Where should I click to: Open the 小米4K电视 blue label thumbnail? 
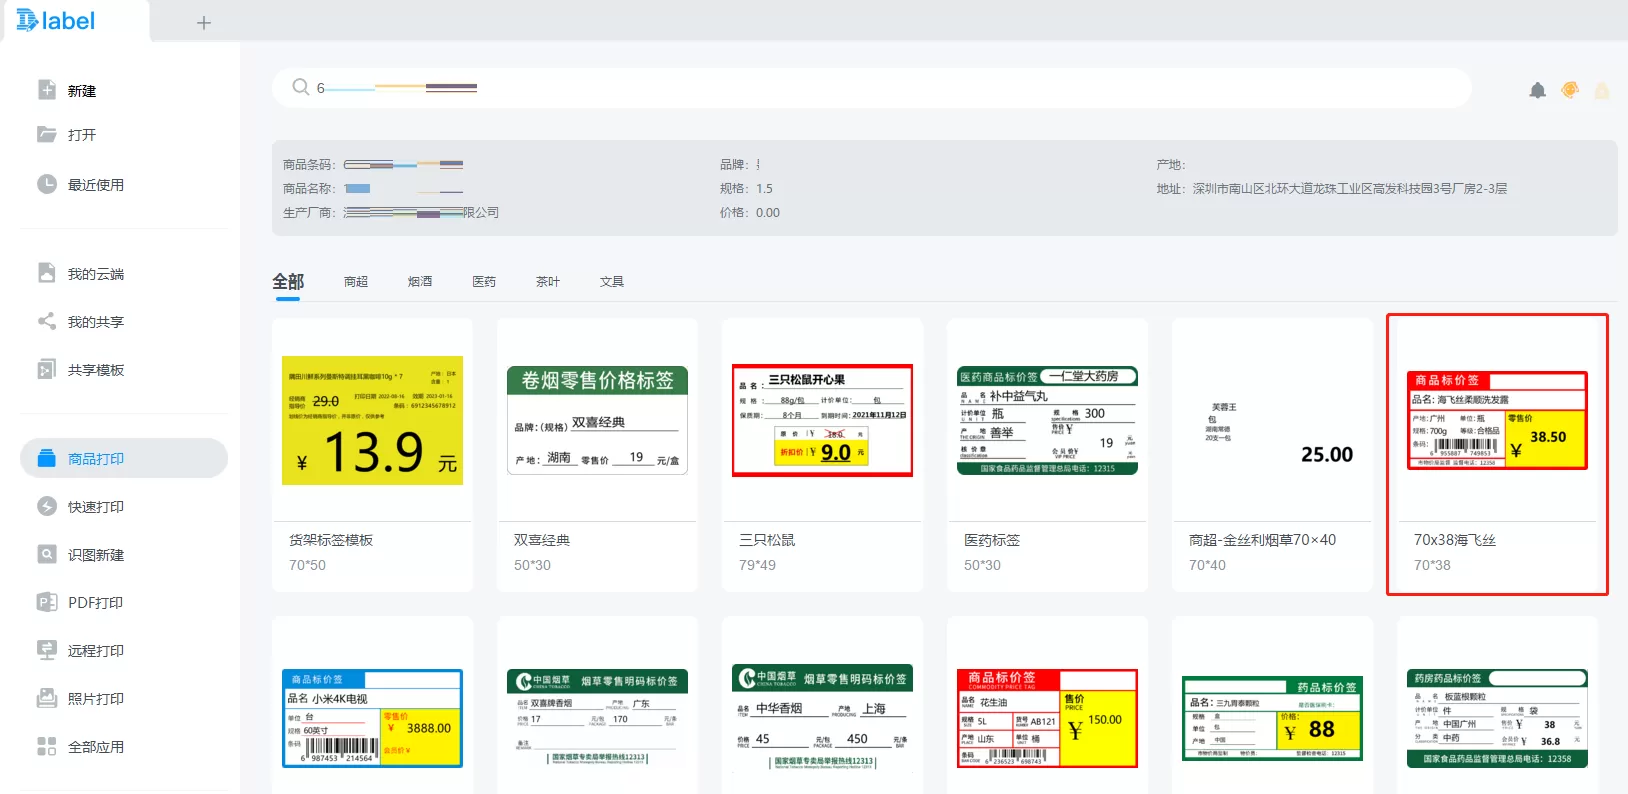click(x=372, y=718)
